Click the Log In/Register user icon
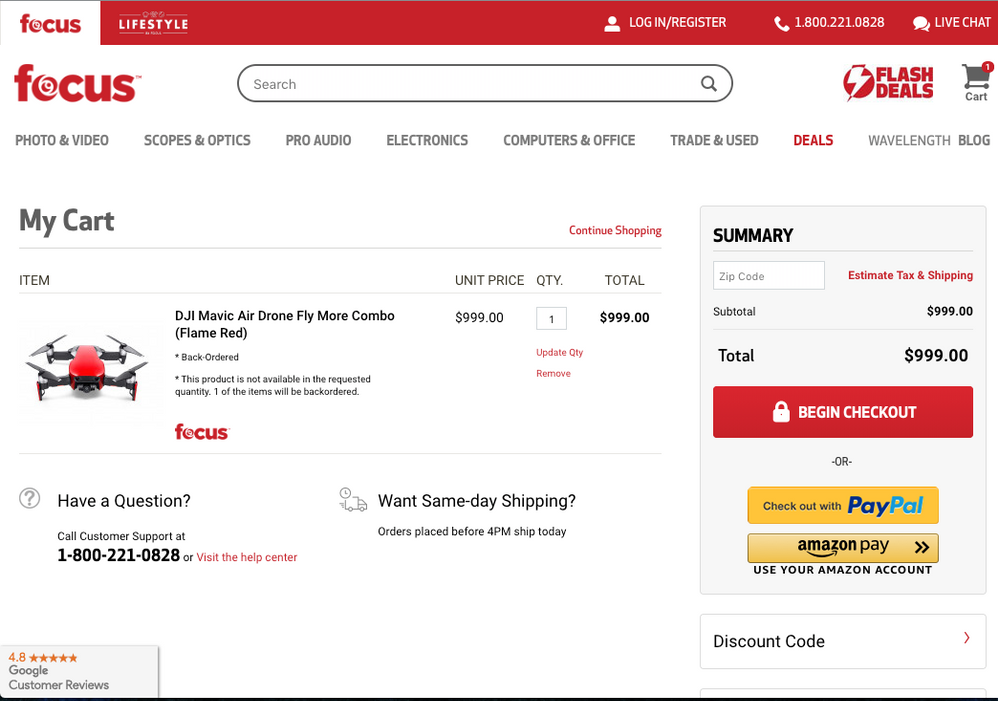The height and width of the screenshot is (701, 998). tap(612, 23)
